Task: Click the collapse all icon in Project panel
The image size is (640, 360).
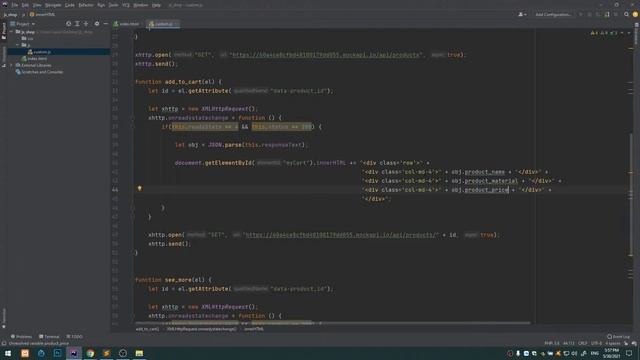Action: click(x=86, y=24)
